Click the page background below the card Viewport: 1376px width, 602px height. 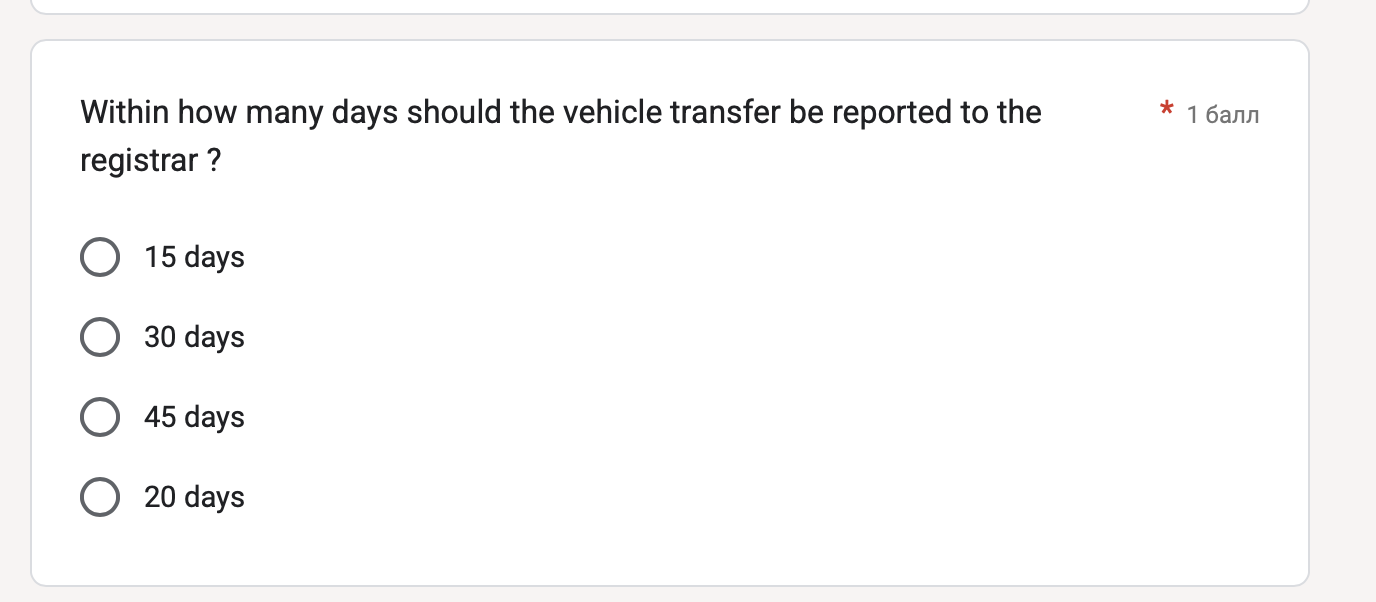tap(670, 595)
